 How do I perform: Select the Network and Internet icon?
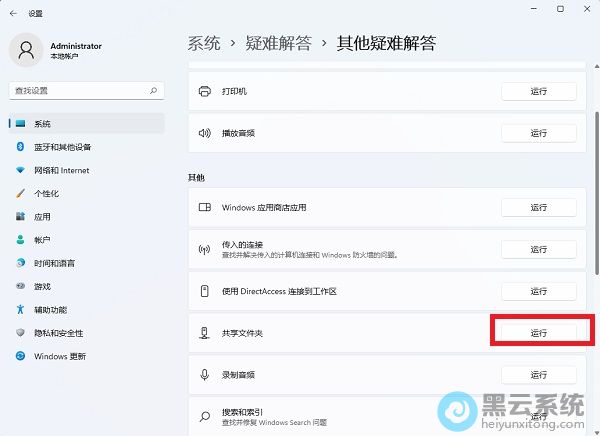click(19, 170)
